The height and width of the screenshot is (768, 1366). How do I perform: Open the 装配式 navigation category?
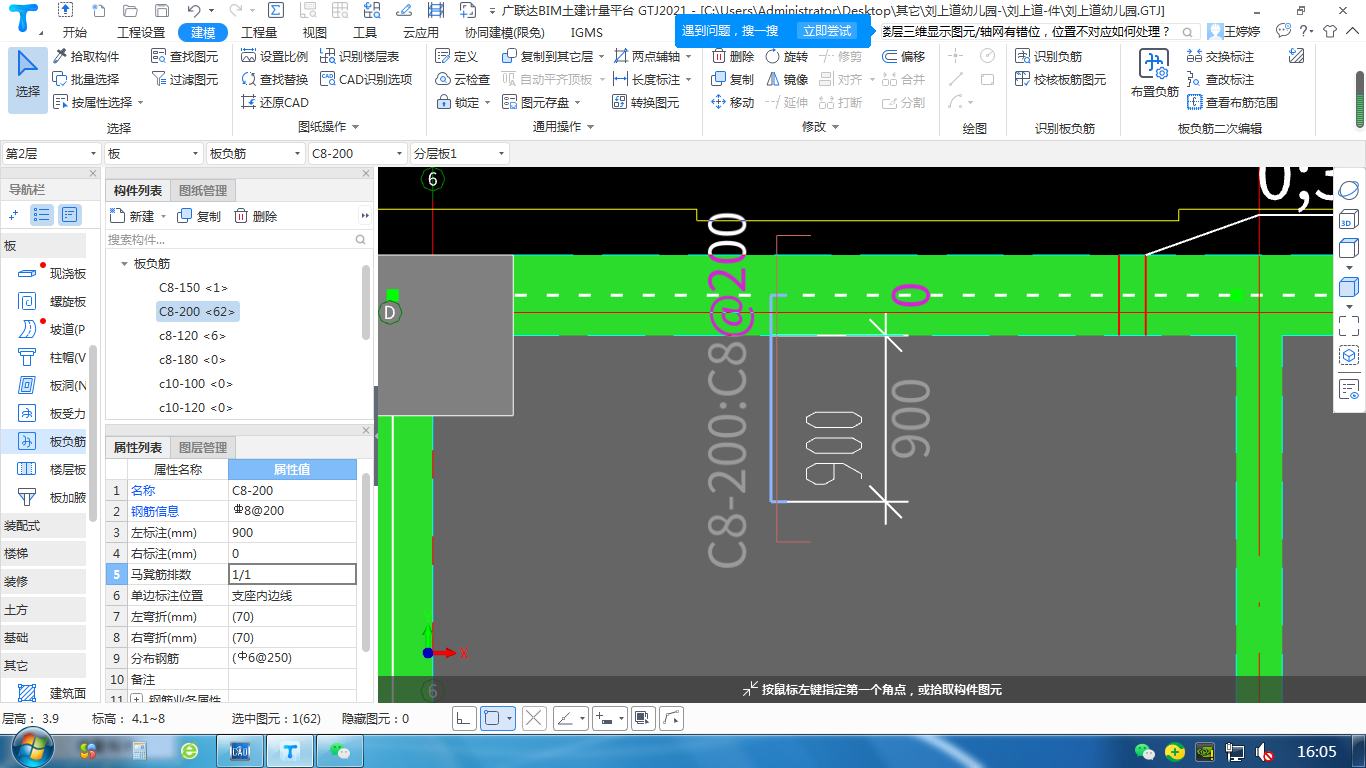pyautogui.click(x=43, y=525)
